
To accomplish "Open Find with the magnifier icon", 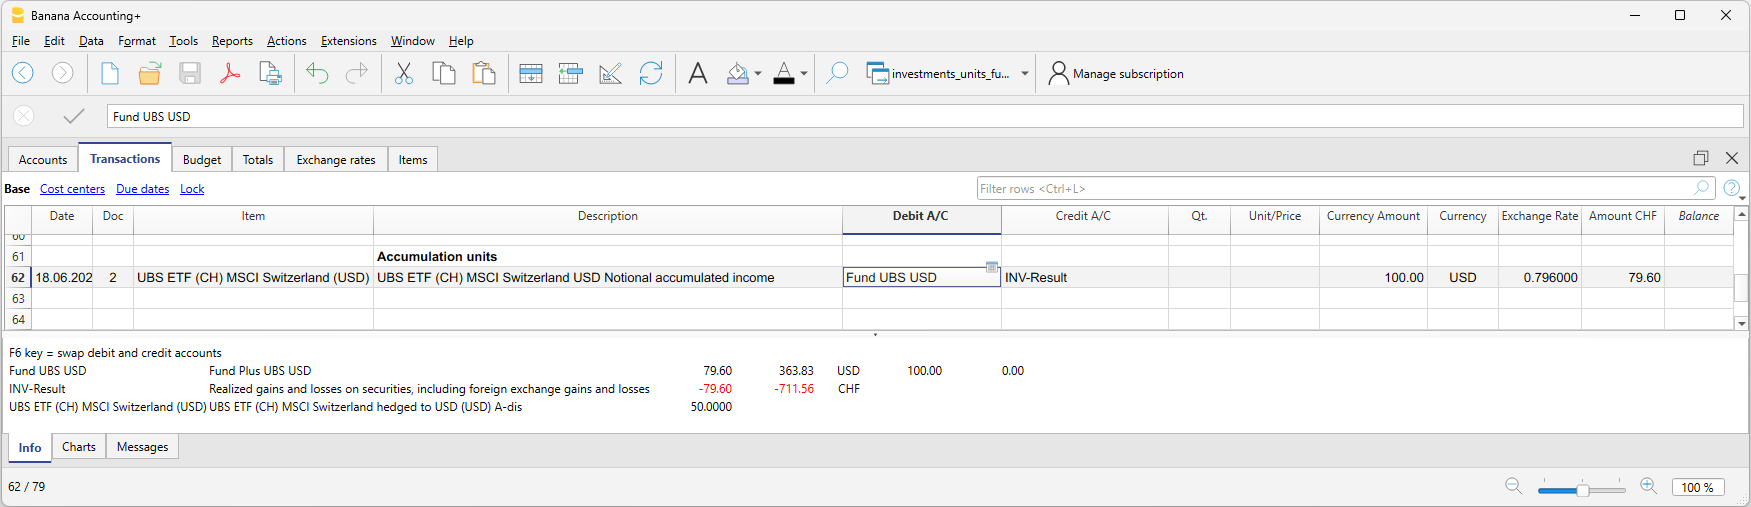I will (838, 73).
